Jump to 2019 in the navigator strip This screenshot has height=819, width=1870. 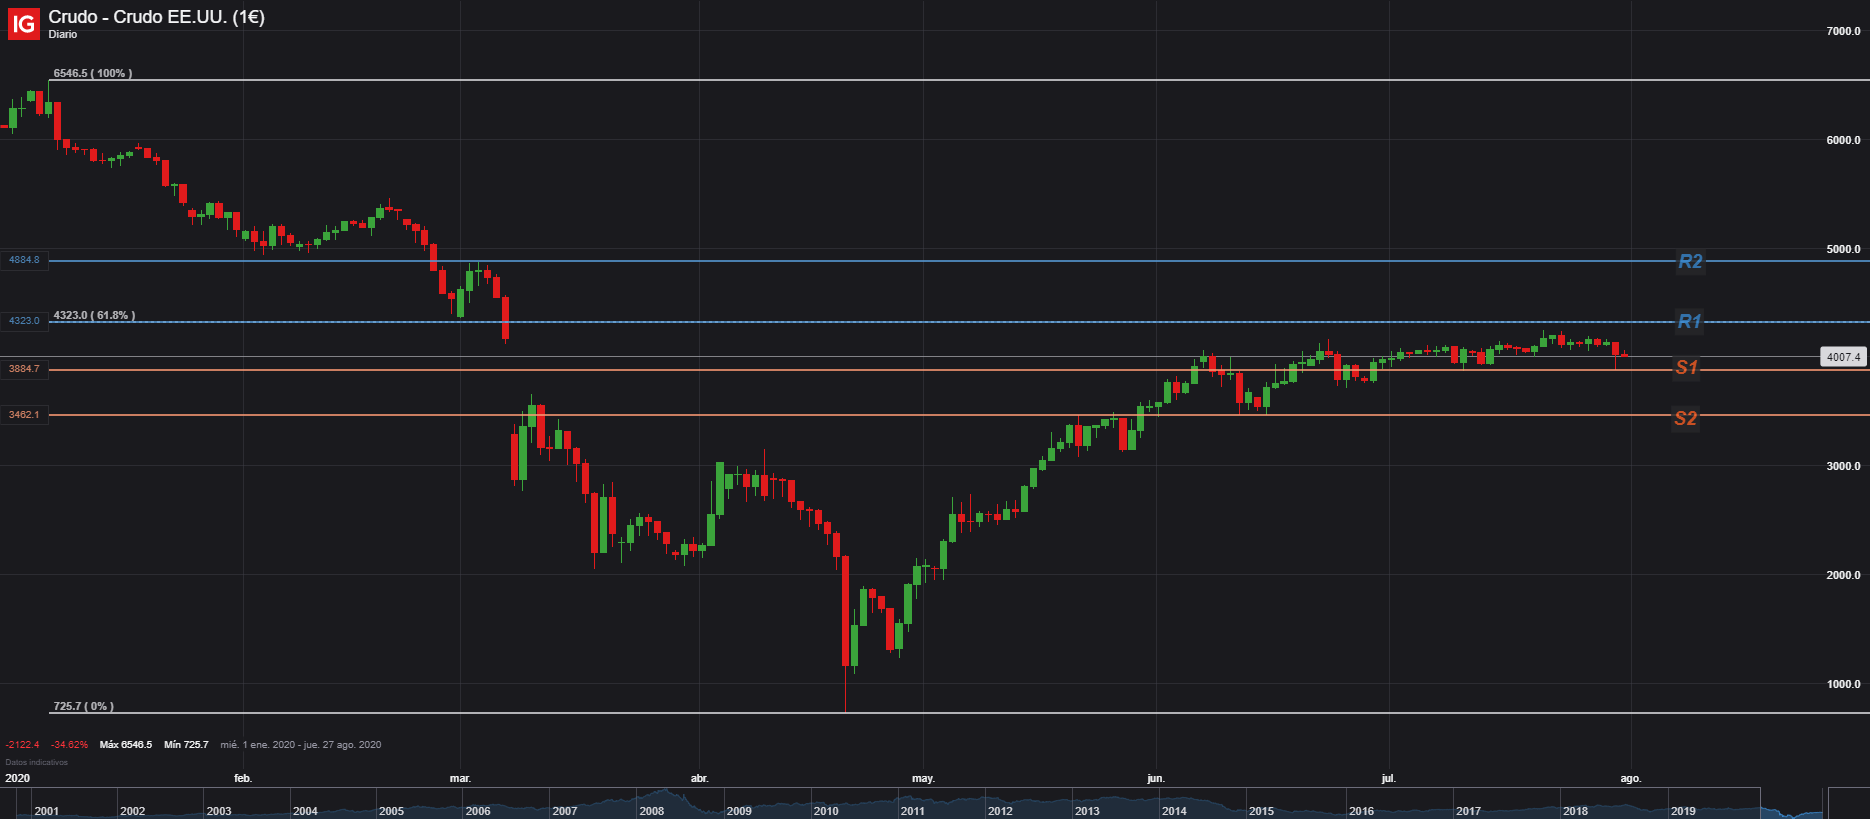pos(1683,811)
